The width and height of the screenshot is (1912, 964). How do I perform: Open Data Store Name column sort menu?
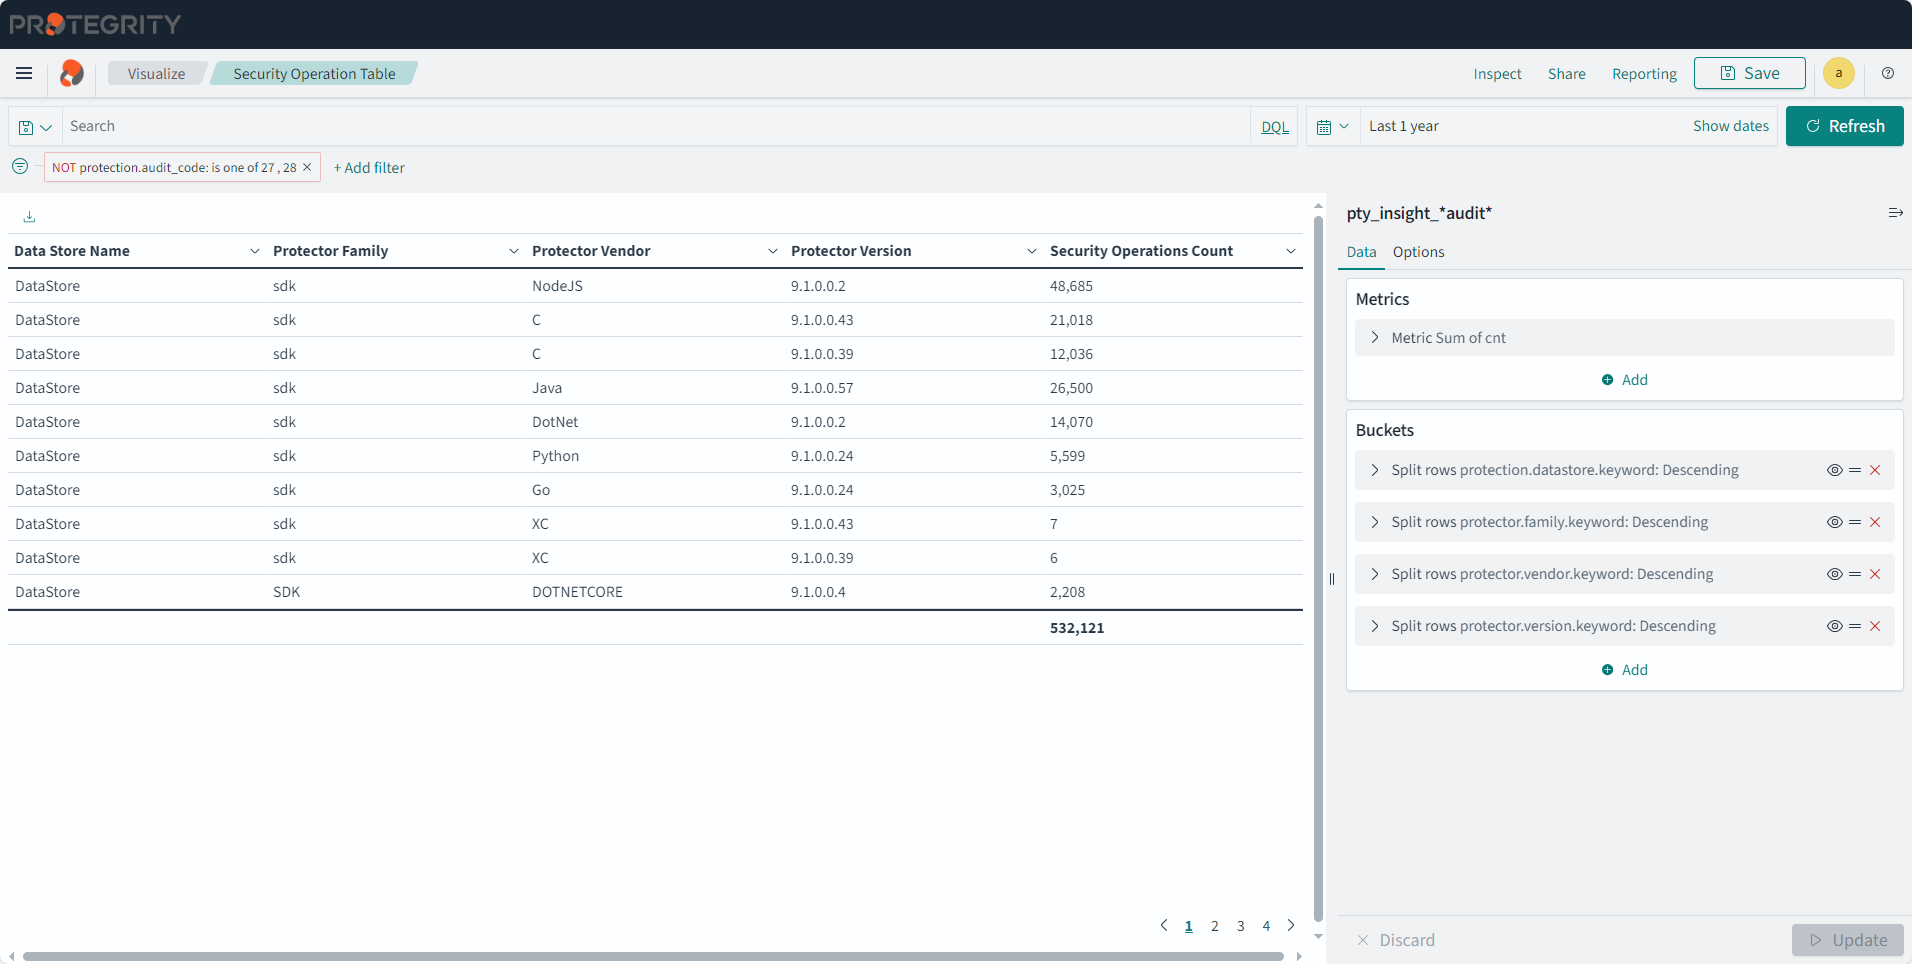(x=254, y=251)
